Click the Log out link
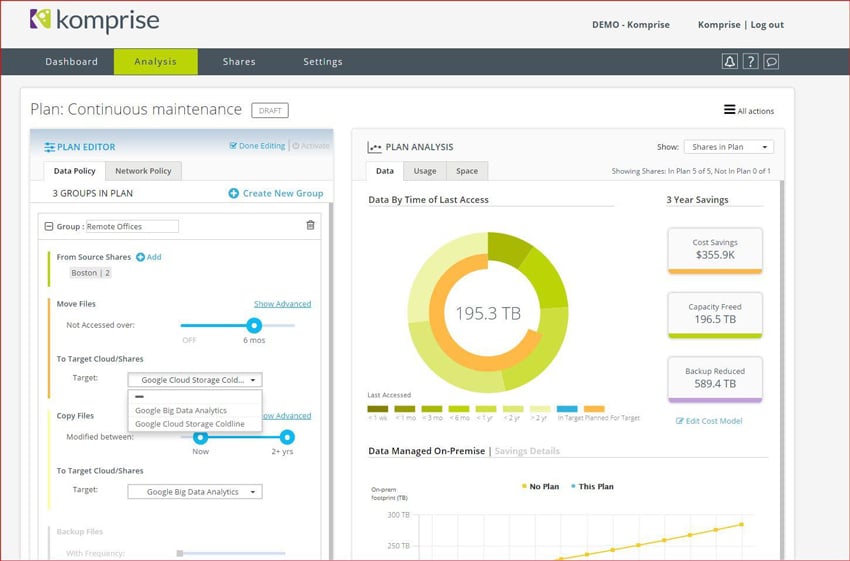This screenshot has width=850, height=561. click(767, 25)
